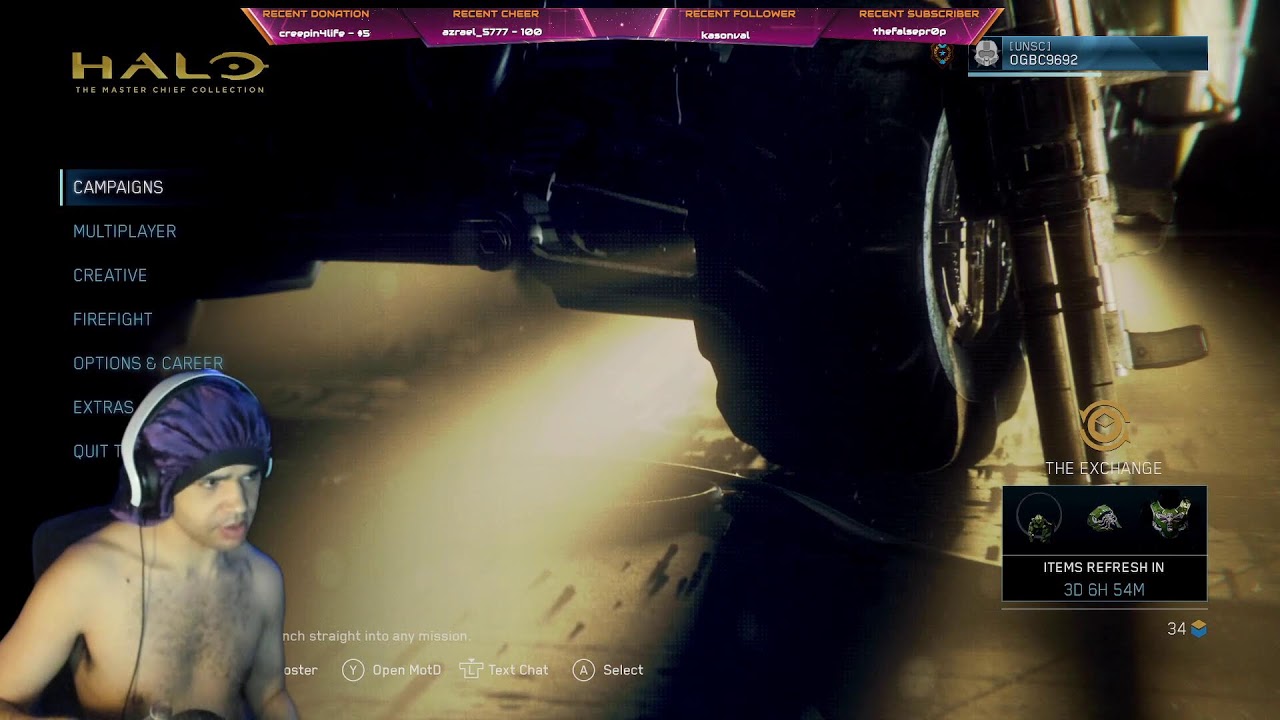Open the Extras menu entry

[x=103, y=407]
